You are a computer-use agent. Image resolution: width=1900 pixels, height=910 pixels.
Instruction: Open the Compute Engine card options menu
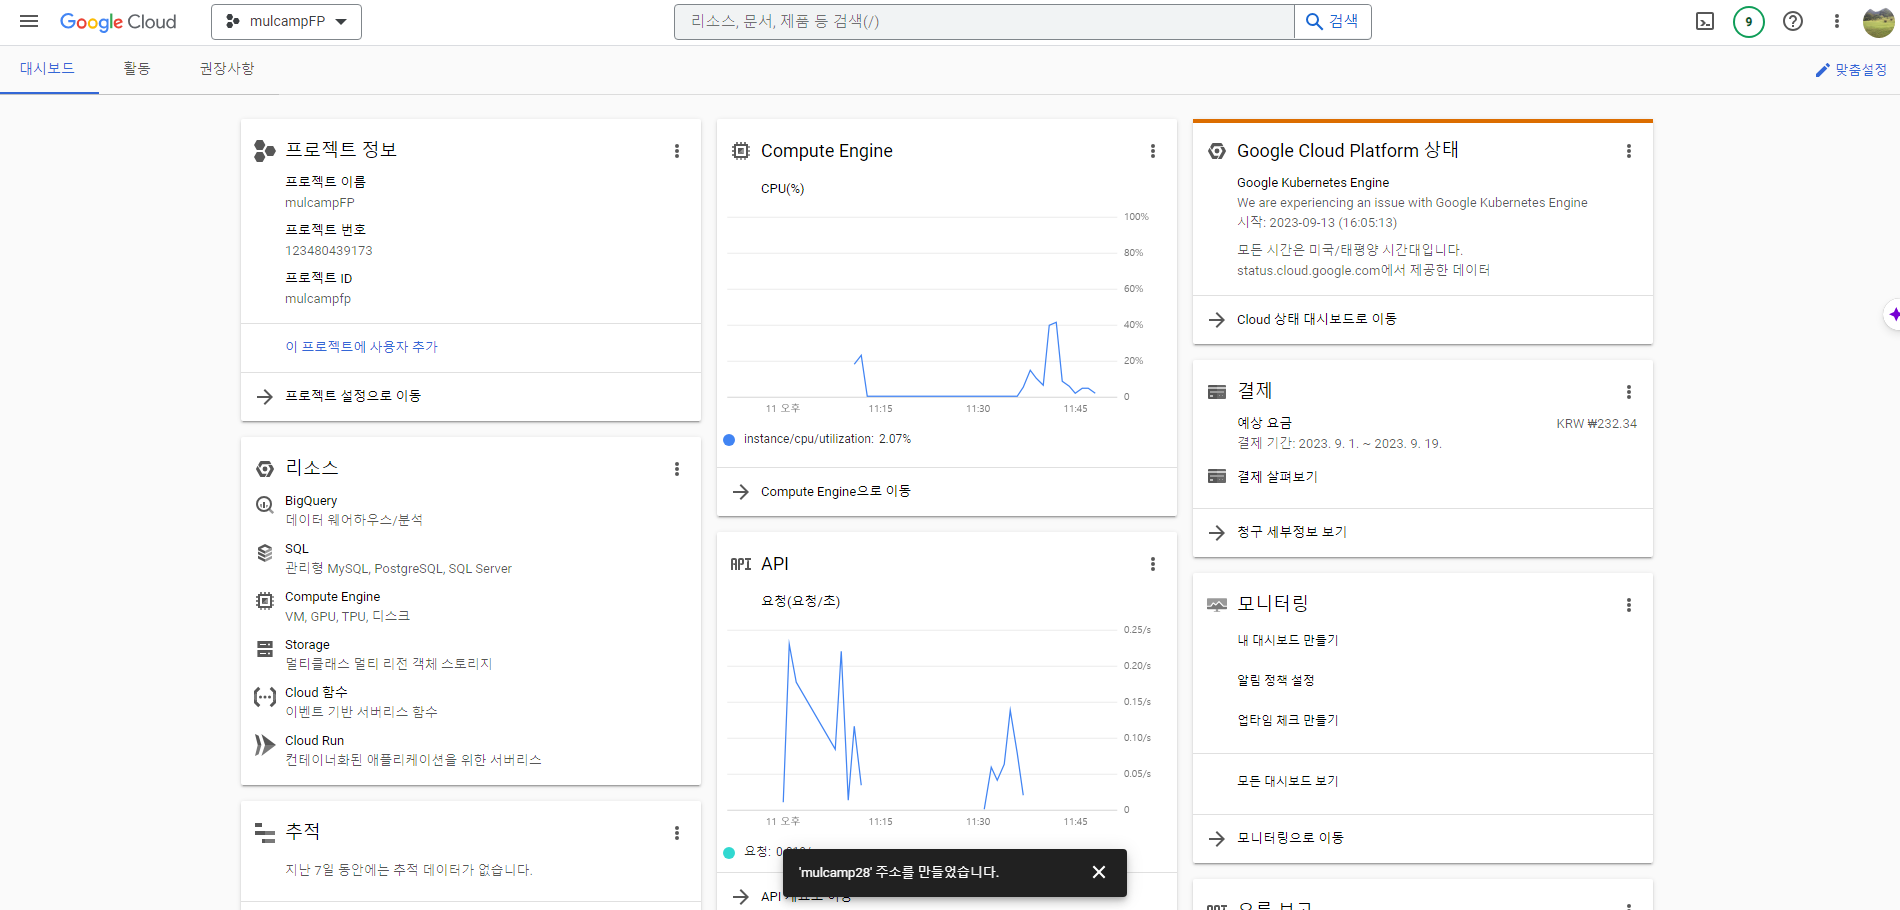click(1153, 151)
